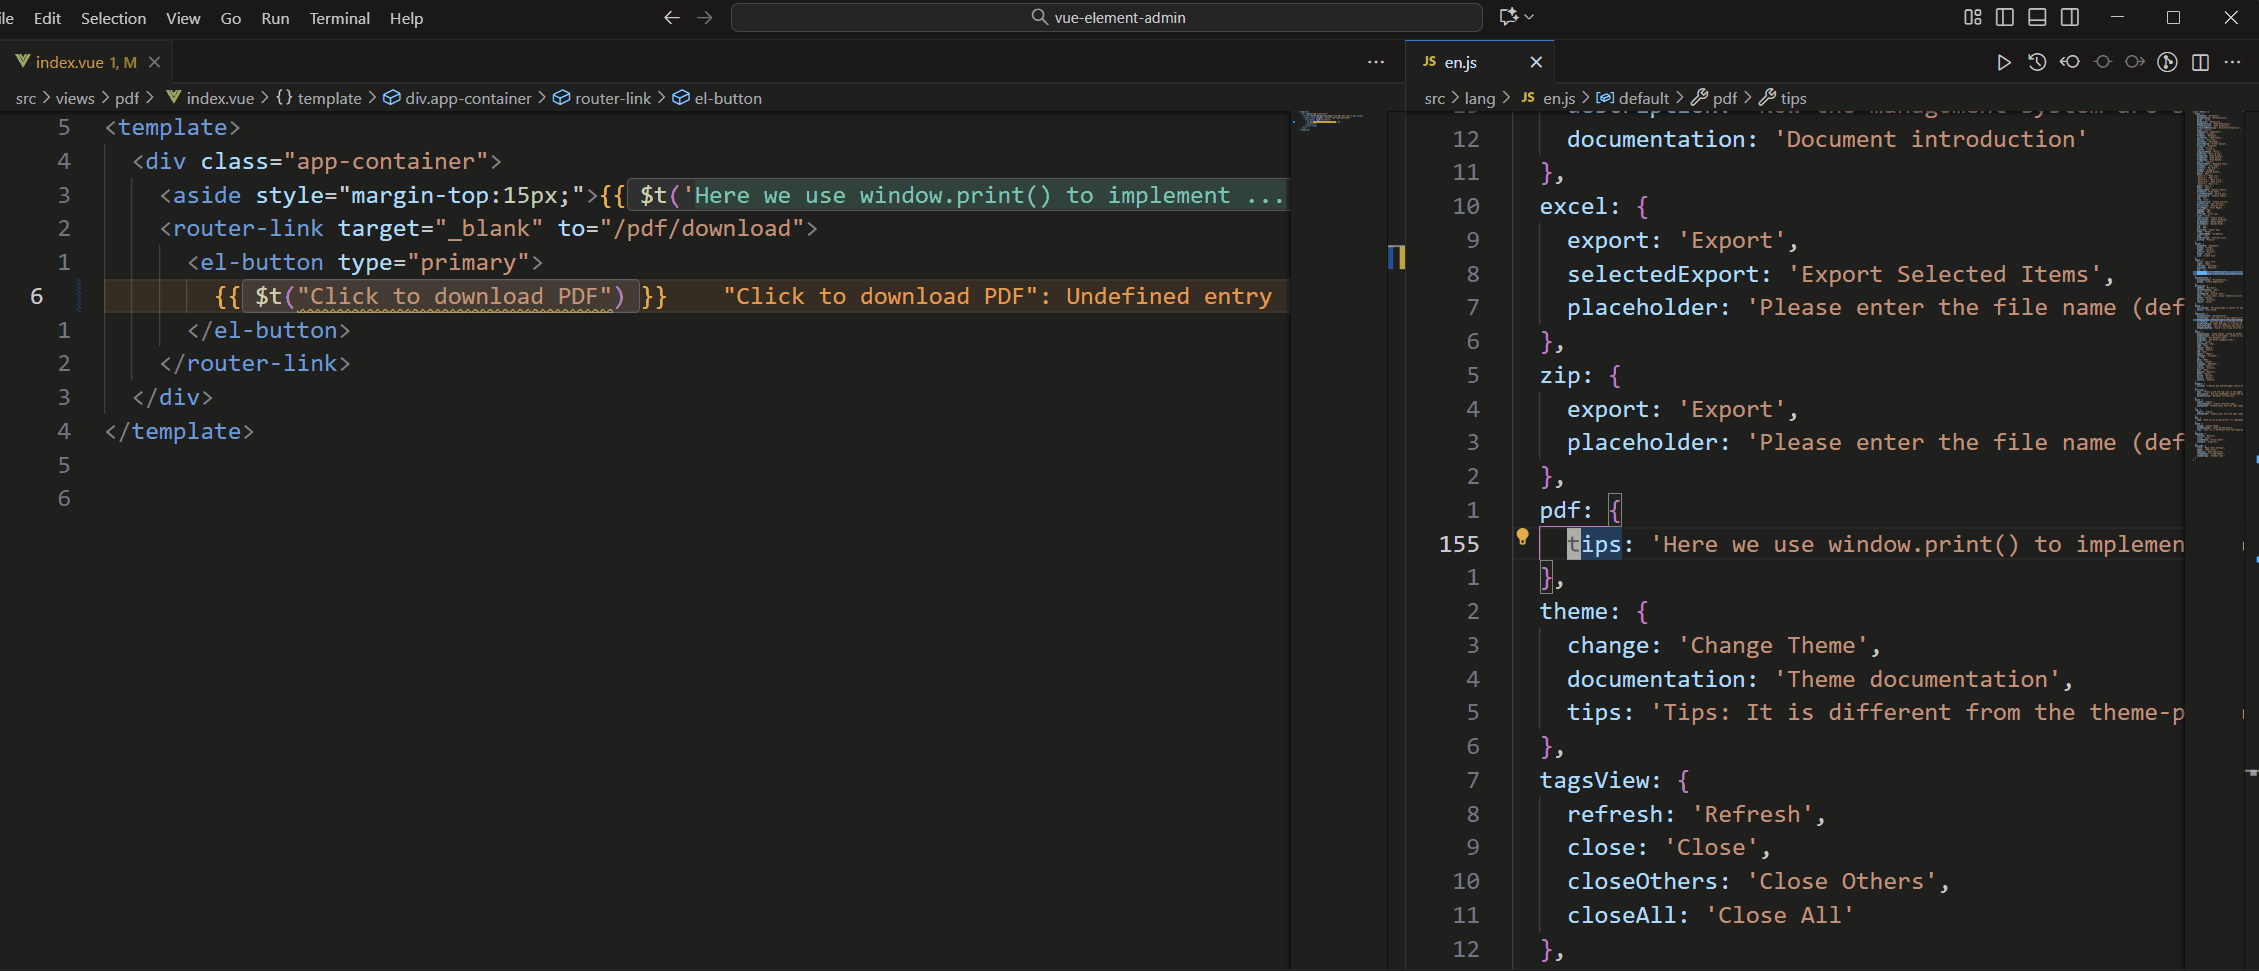2259x971 pixels.
Task: Run the en.js file
Action: 2004,62
